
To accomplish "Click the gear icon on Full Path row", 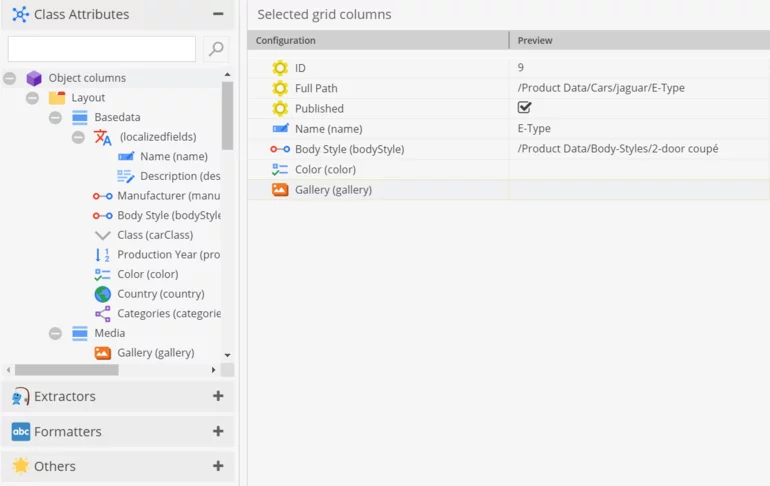I will (x=280, y=88).
